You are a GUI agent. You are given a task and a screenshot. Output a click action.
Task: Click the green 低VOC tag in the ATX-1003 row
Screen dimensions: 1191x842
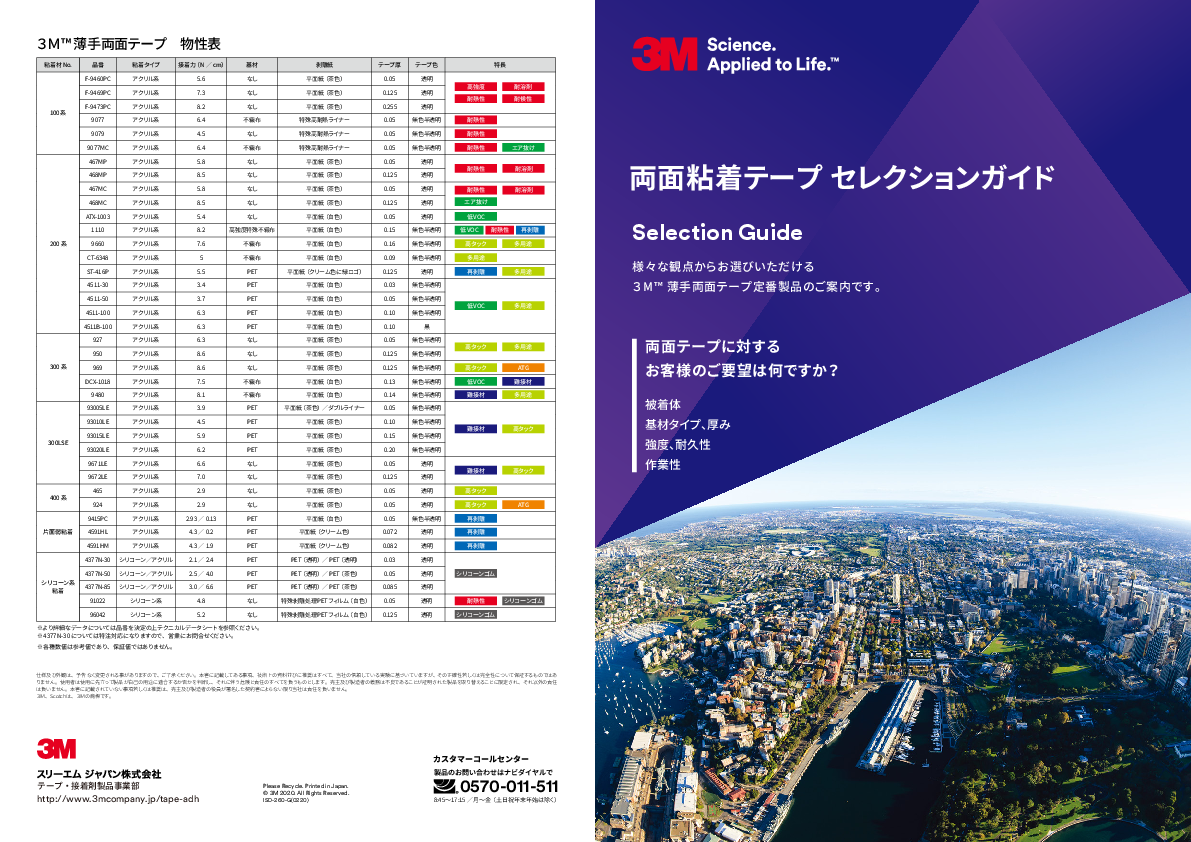[x=475, y=216]
